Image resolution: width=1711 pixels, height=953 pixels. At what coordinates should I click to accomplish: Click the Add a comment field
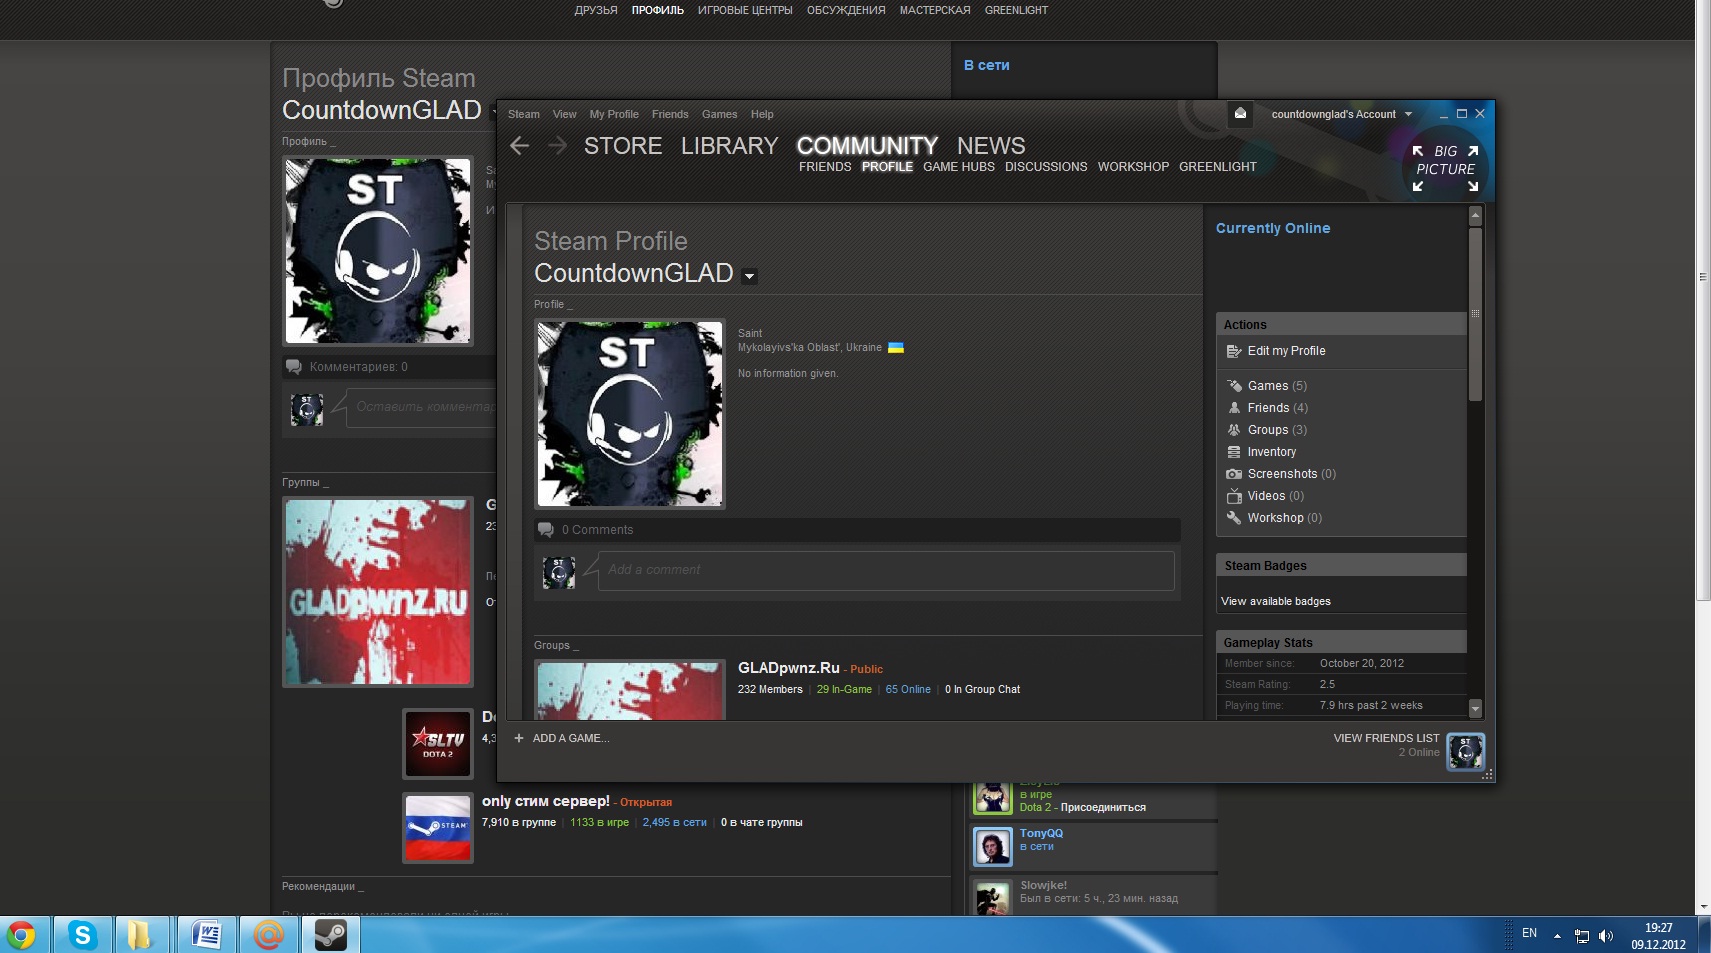[x=885, y=570]
